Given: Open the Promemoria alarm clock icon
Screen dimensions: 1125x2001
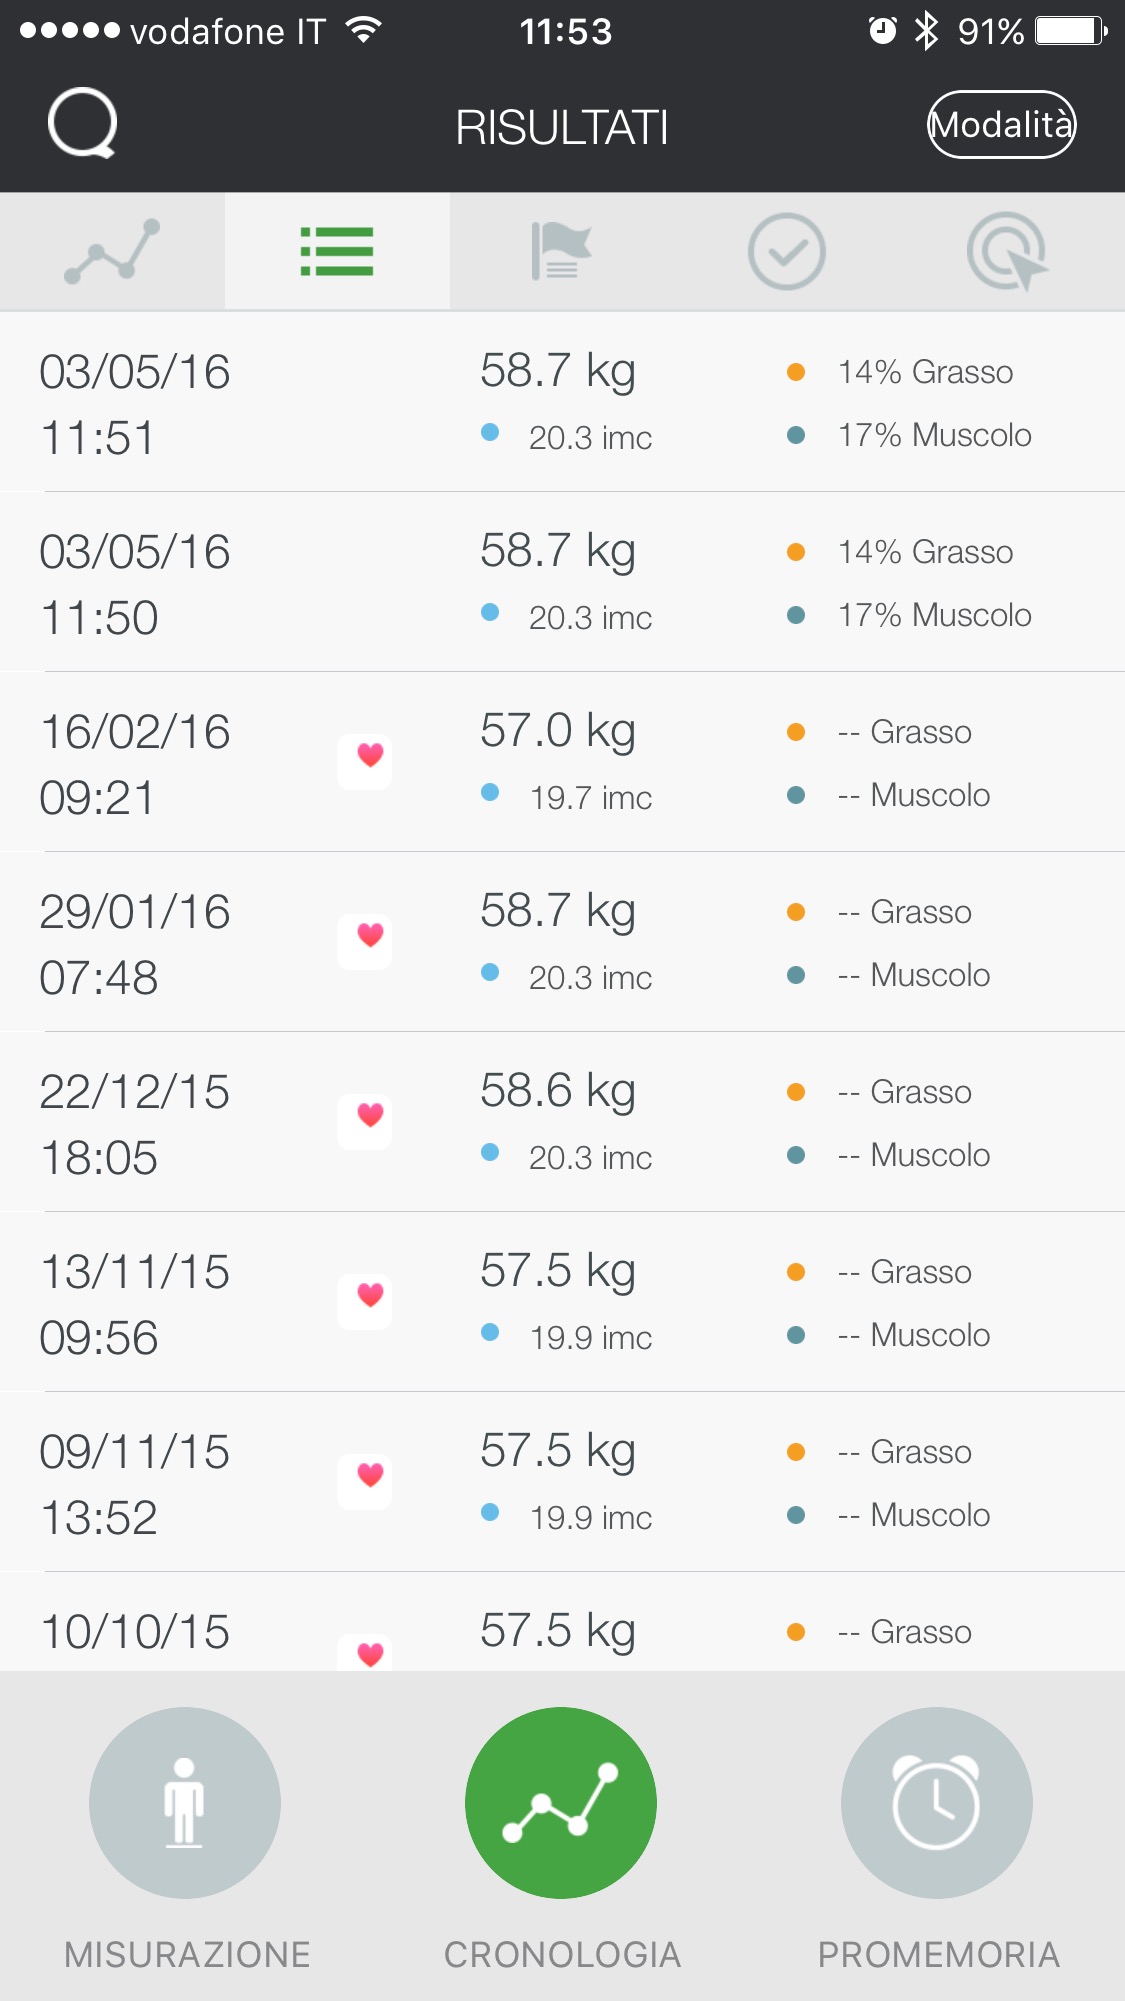Looking at the screenshot, I should 936,1802.
